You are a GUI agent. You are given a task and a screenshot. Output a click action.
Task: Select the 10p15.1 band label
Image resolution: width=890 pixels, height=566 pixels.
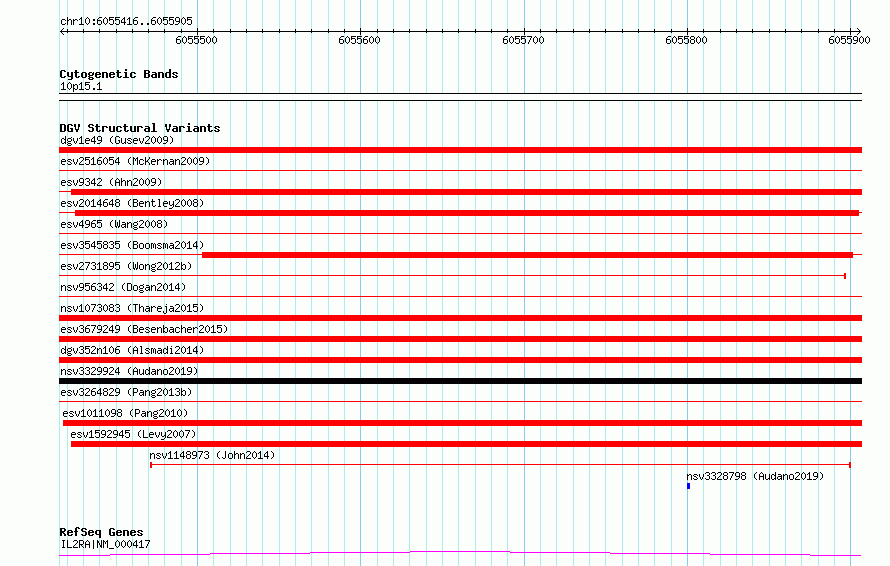[81, 86]
